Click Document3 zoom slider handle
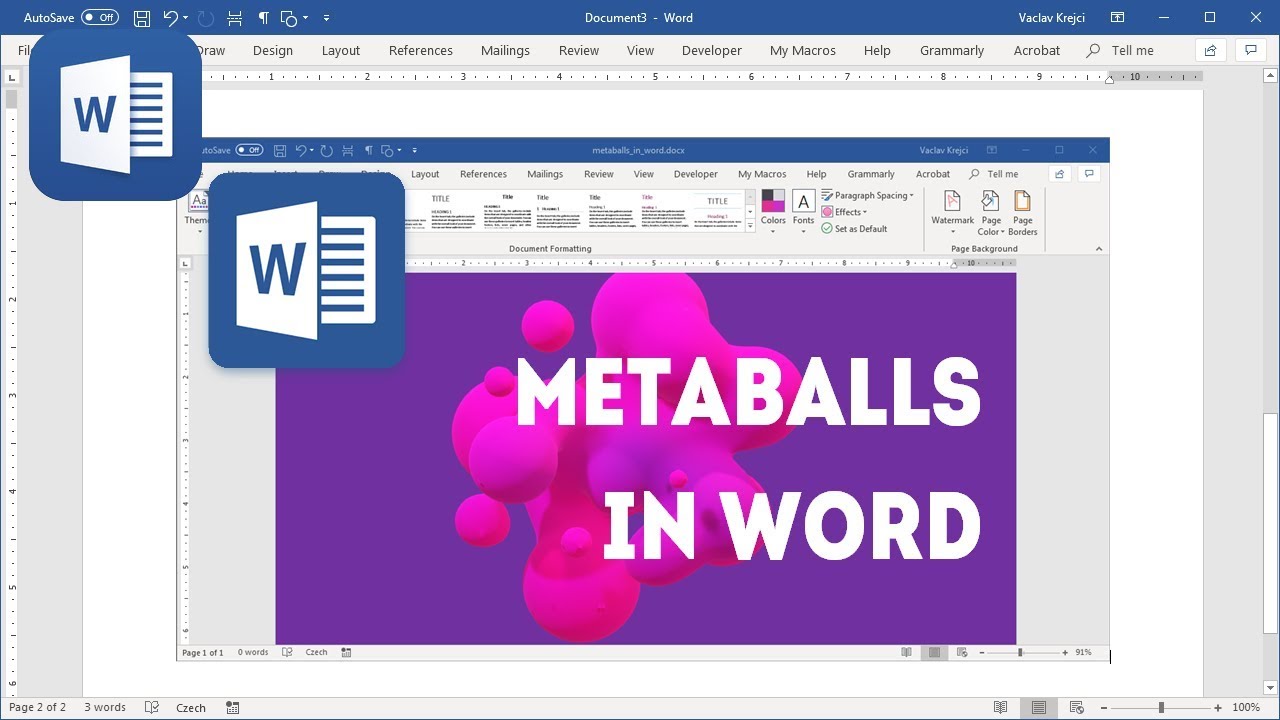 (x=1161, y=707)
